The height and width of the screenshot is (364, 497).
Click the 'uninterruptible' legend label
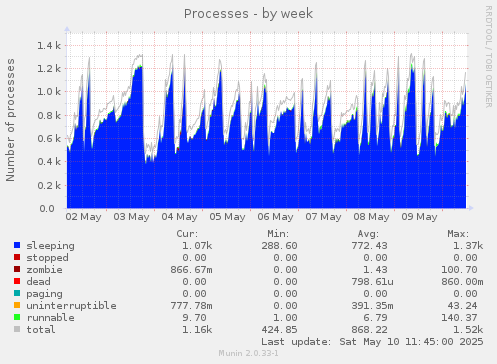(x=72, y=306)
